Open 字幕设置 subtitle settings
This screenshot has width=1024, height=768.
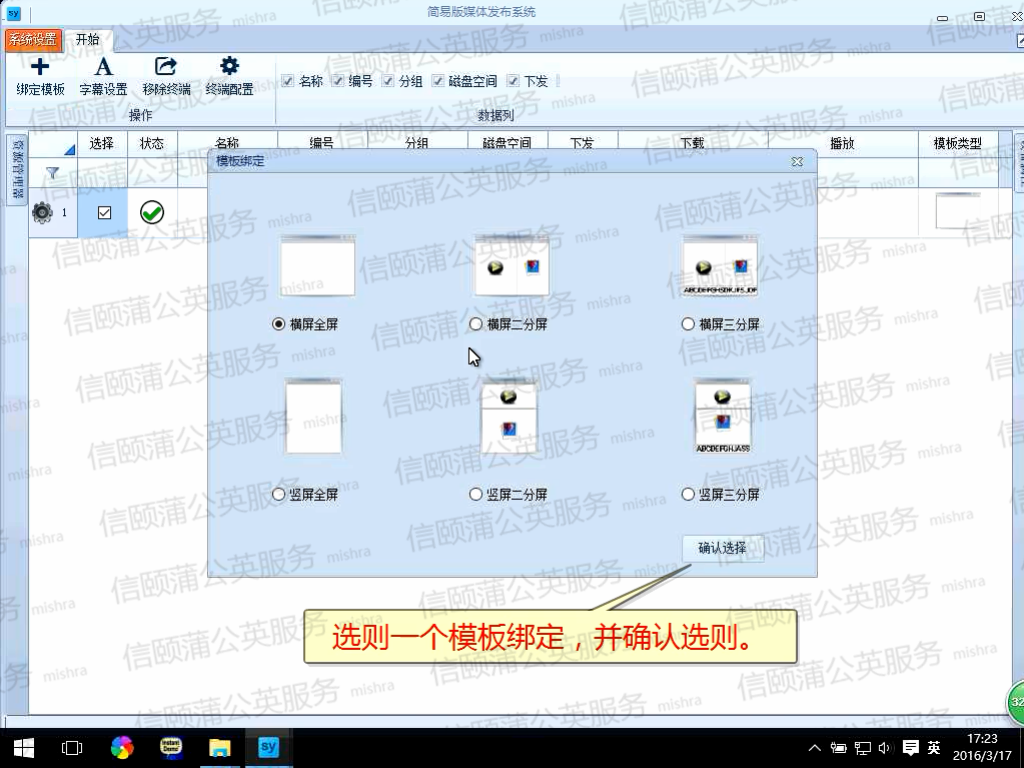click(103, 67)
